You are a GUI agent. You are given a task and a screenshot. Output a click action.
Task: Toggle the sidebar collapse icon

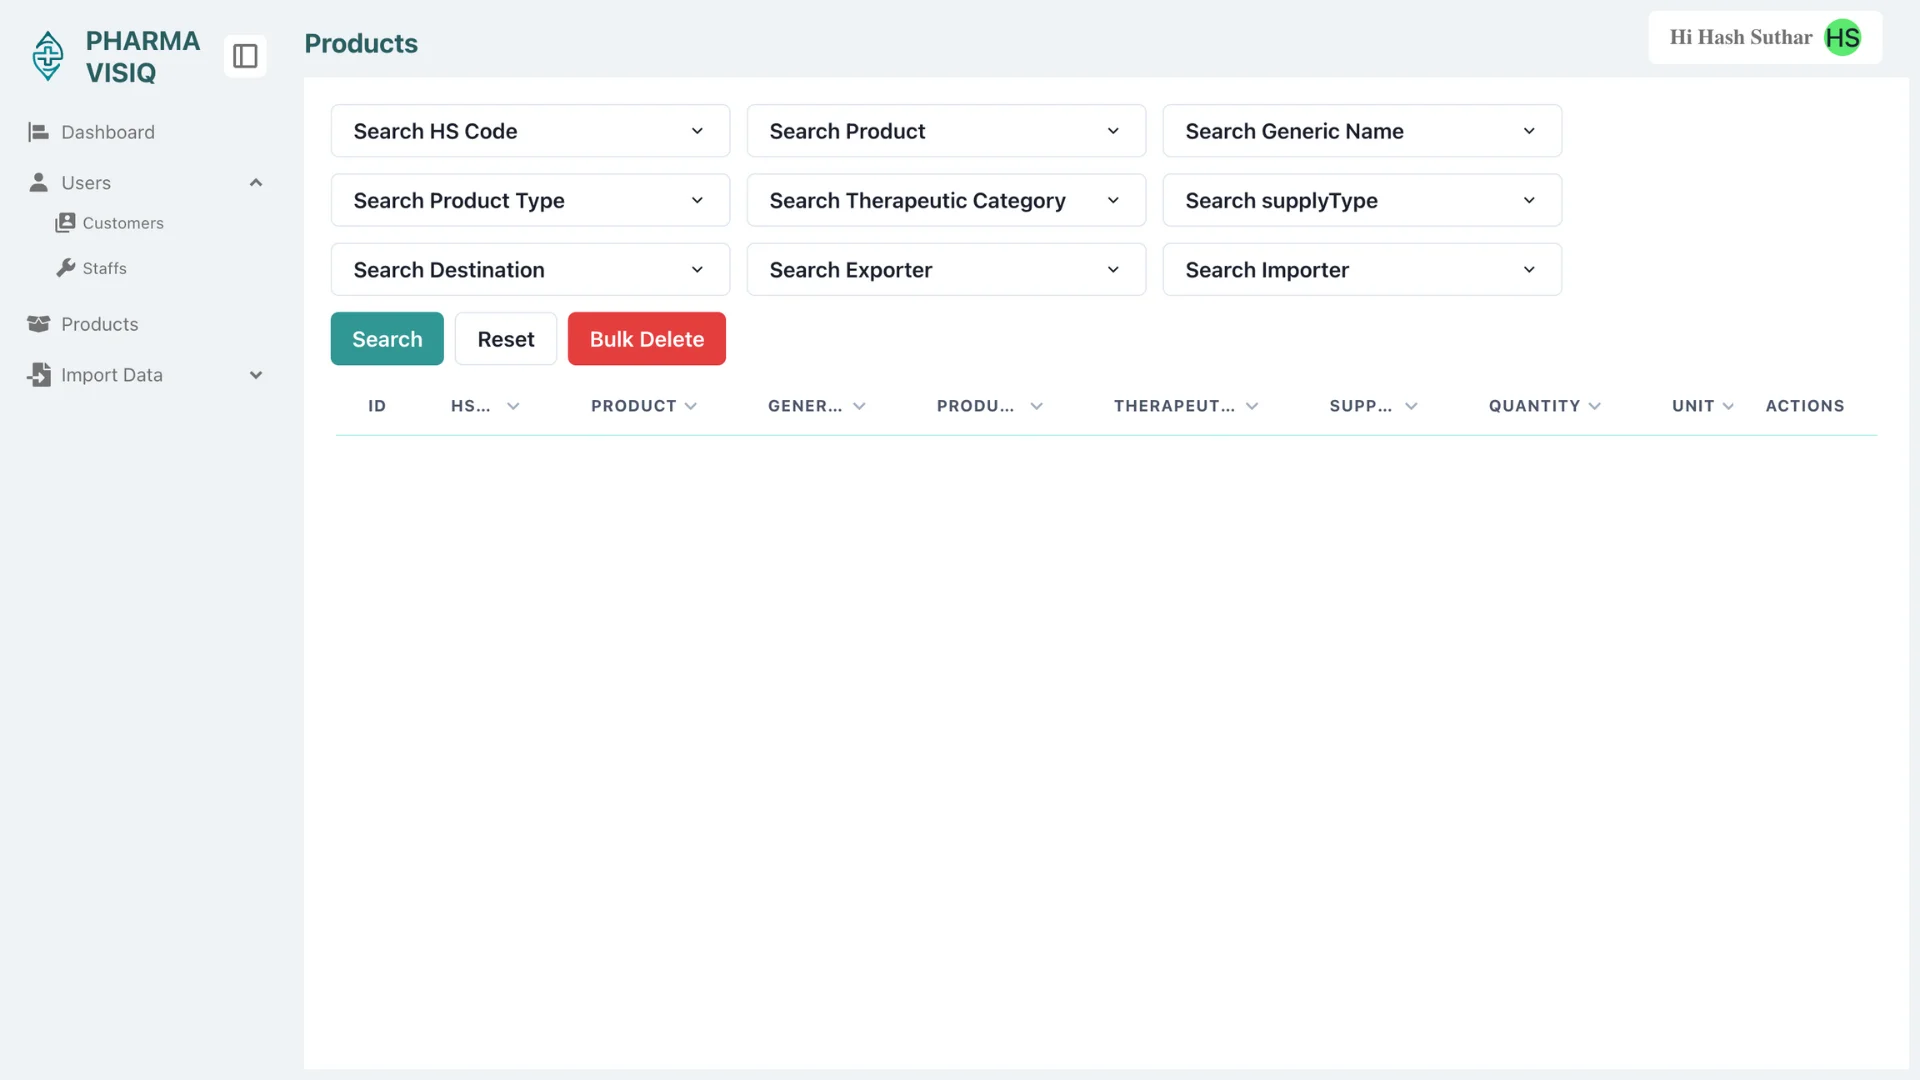245,56
